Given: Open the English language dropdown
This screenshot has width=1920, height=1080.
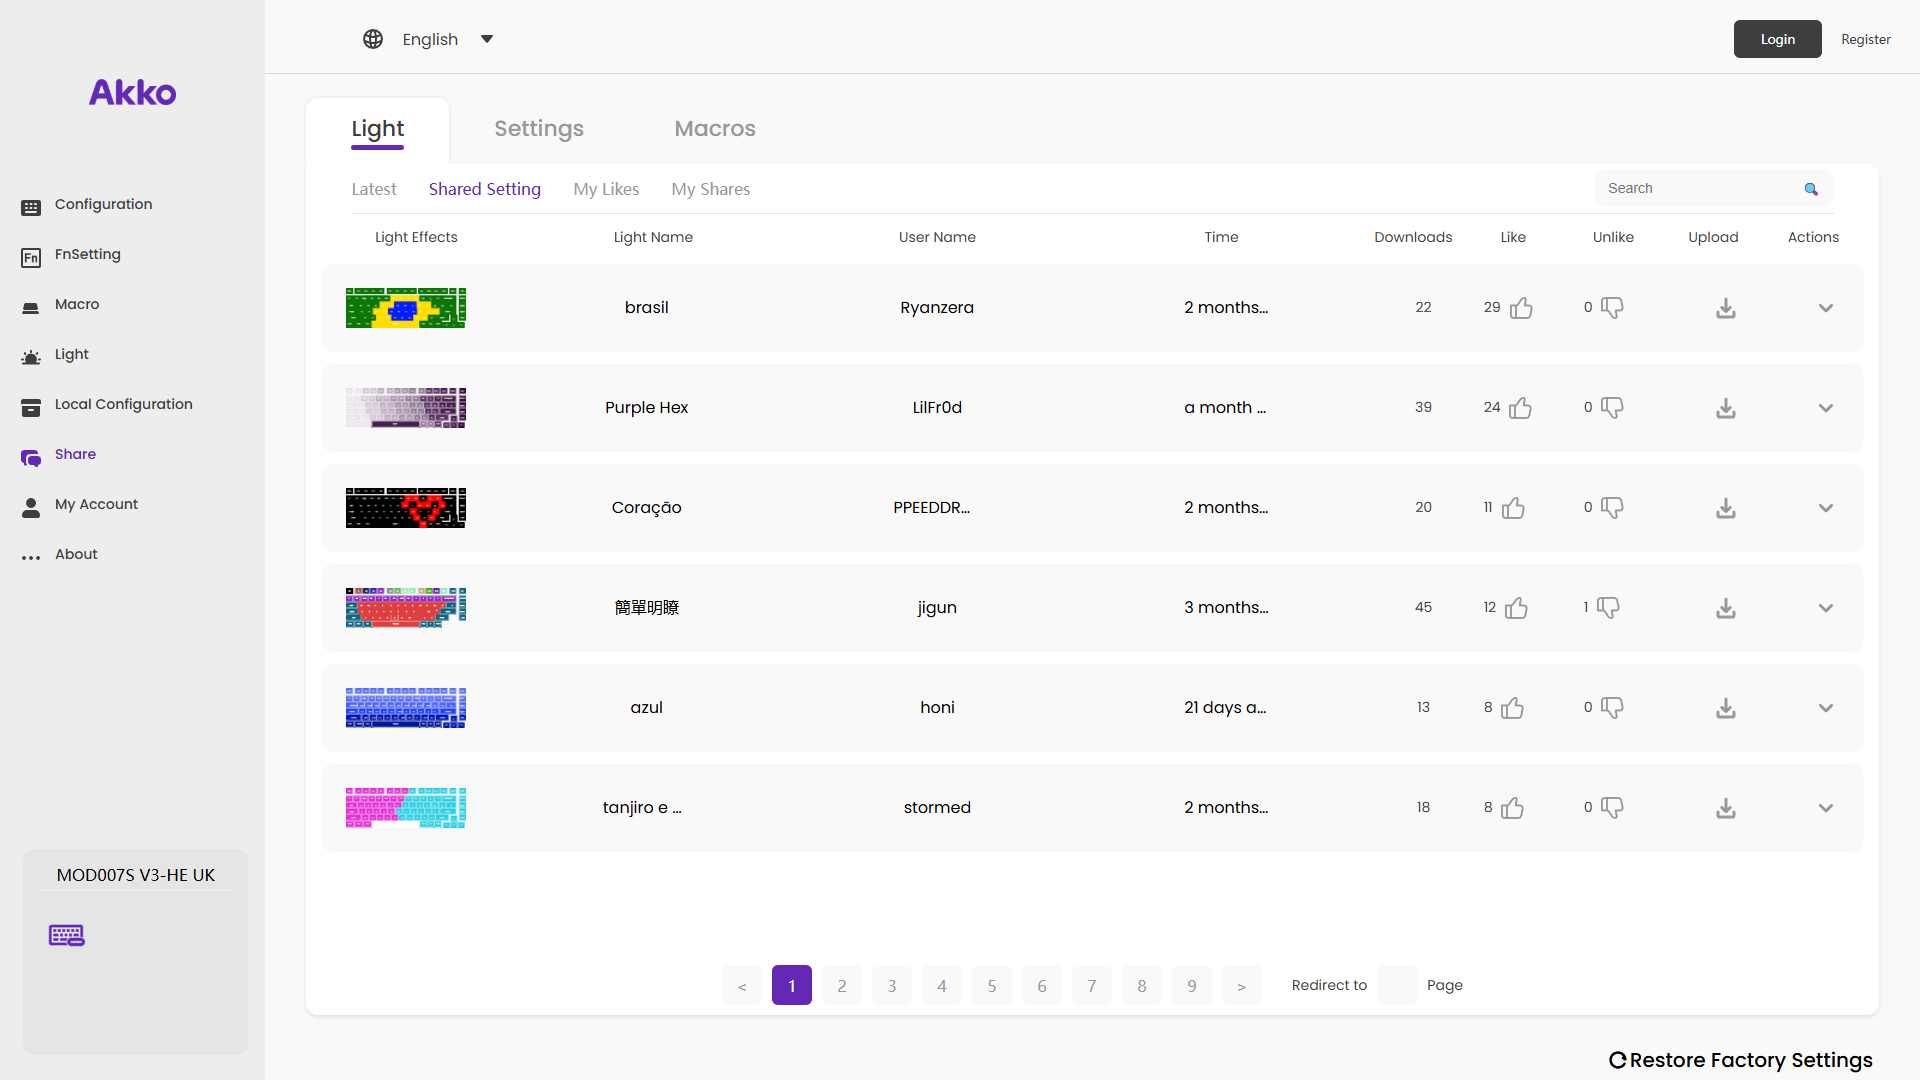Looking at the screenshot, I should [x=486, y=39].
